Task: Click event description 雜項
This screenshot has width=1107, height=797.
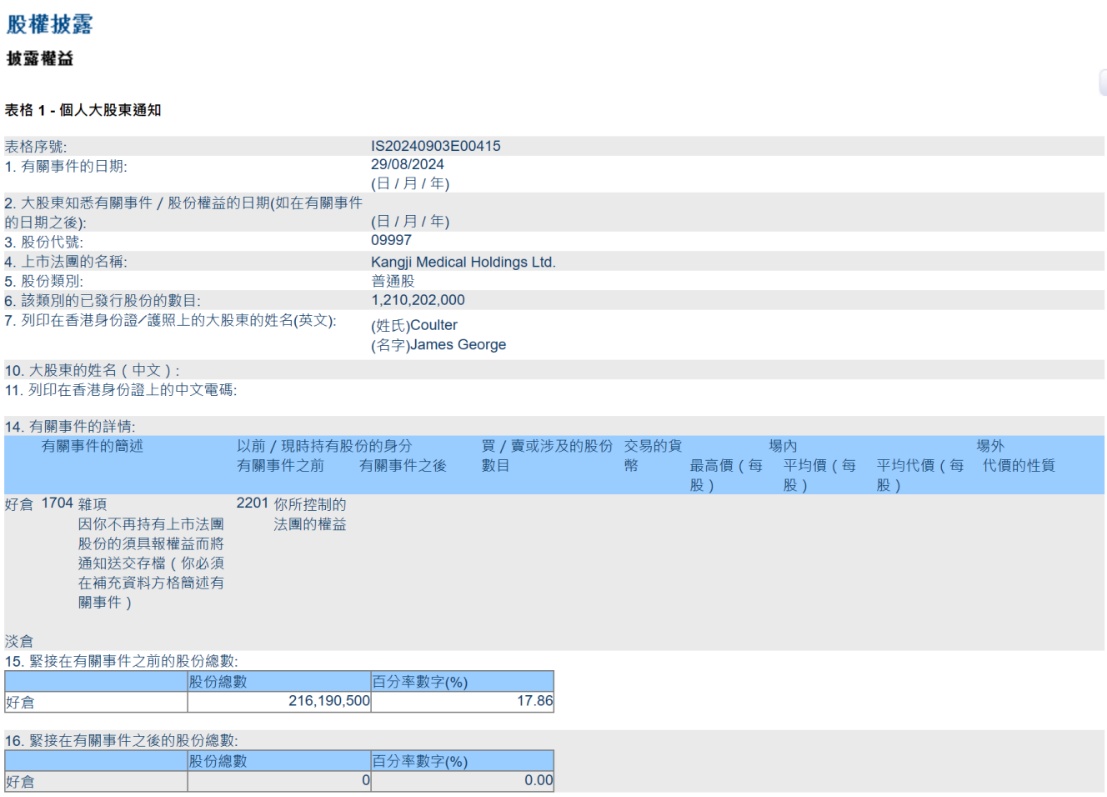Action: tap(92, 505)
